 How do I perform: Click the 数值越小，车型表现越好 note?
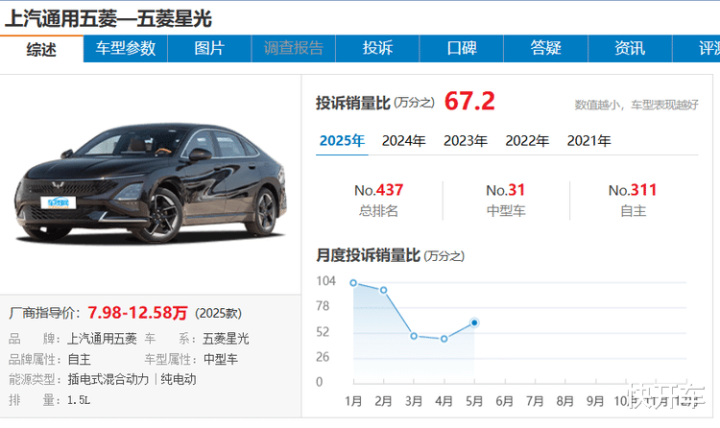[636, 105]
